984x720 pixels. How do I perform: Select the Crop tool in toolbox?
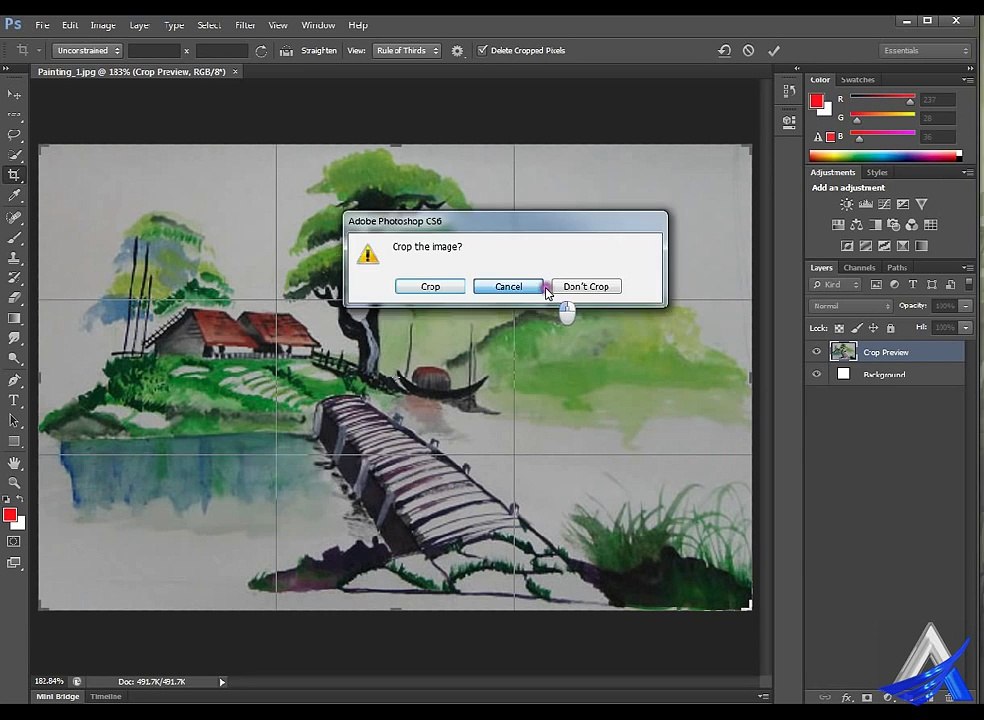(x=14, y=175)
